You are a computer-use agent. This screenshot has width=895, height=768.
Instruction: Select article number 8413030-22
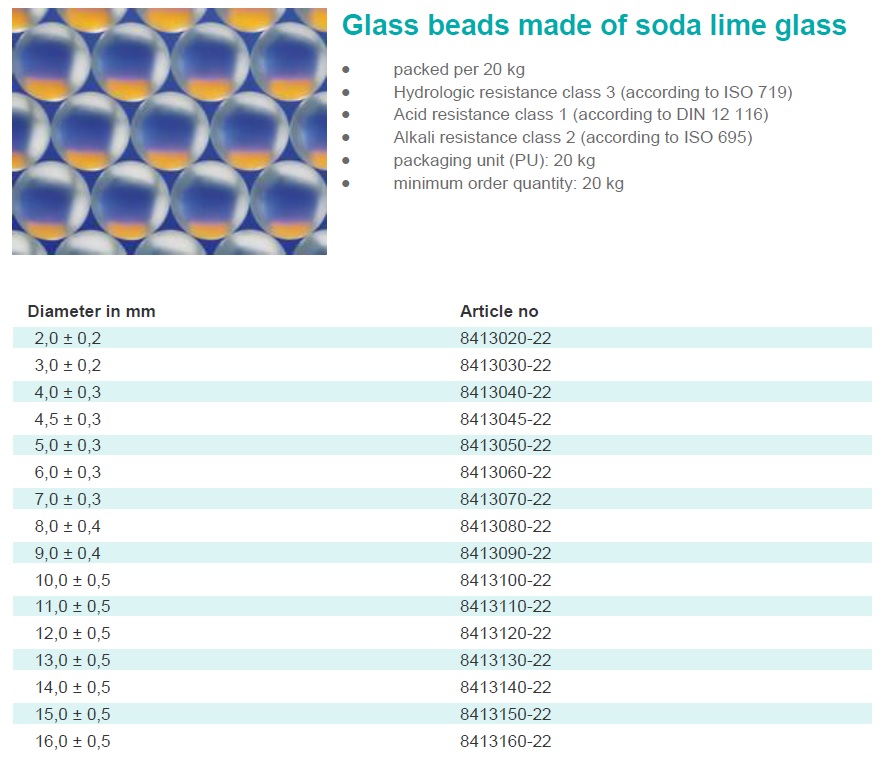point(506,365)
